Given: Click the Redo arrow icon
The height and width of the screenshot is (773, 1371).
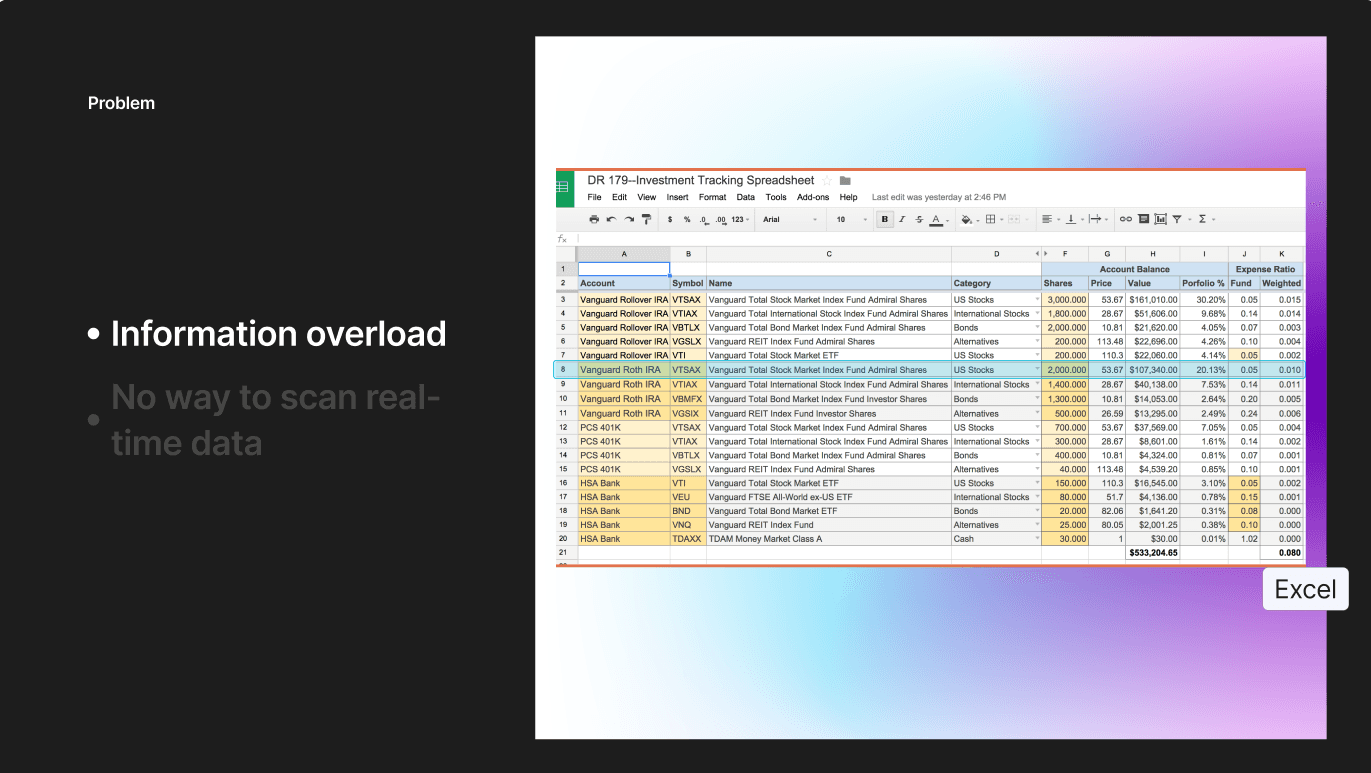Looking at the screenshot, I should tap(629, 219).
